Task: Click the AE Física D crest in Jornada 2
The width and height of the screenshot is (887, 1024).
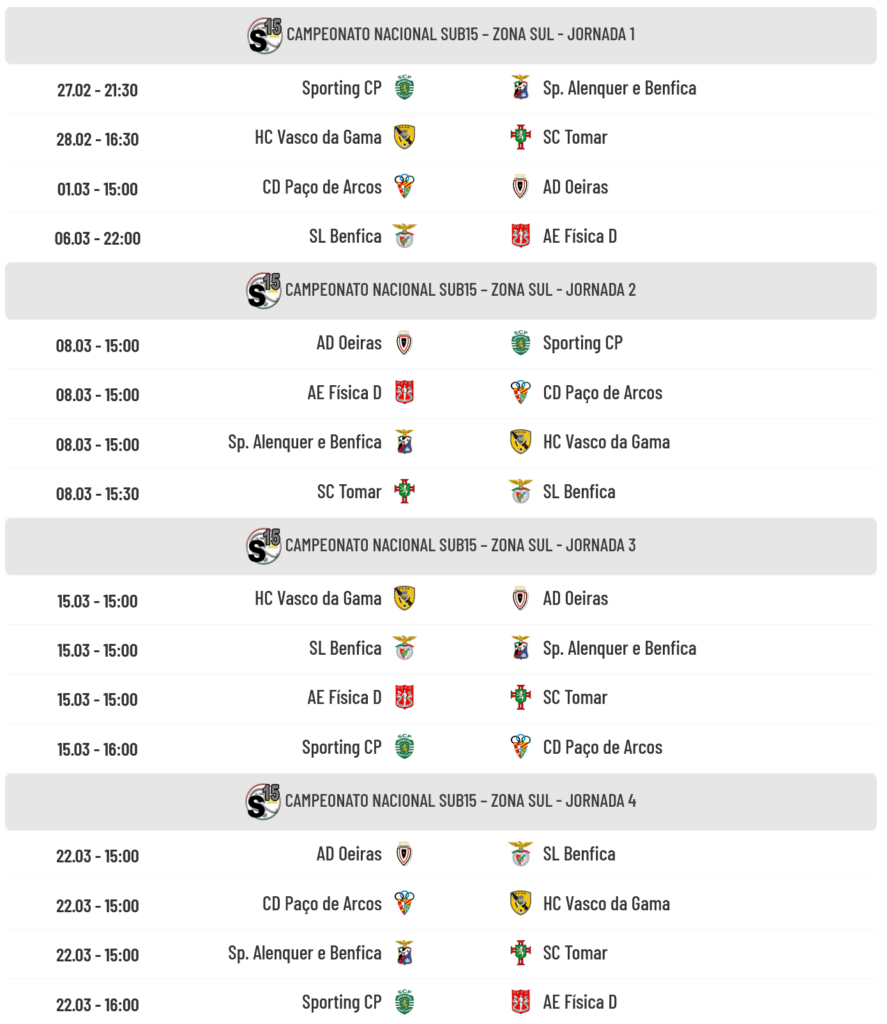Action: [x=404, y=392]
